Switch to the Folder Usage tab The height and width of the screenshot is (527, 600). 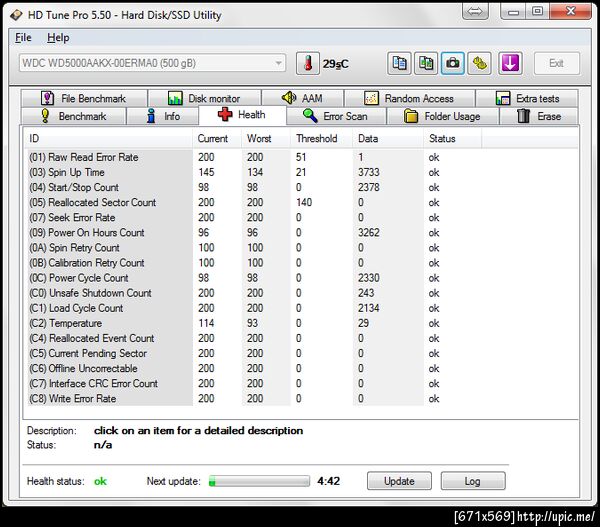coord(443,116)
